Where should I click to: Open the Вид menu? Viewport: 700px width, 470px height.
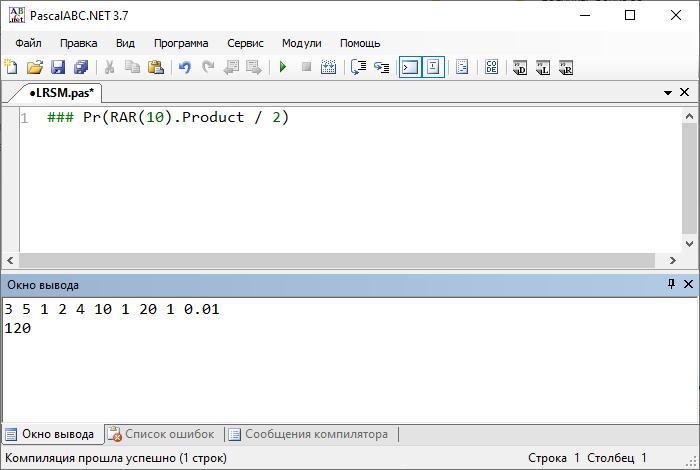tap(125, 43)
